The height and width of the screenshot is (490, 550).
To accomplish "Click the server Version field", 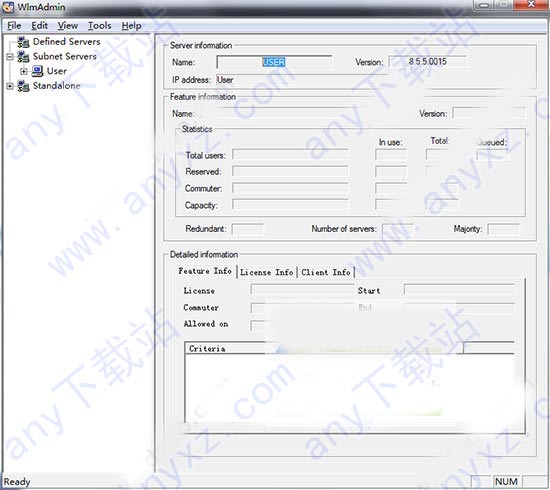I will (x=428, y=62).
